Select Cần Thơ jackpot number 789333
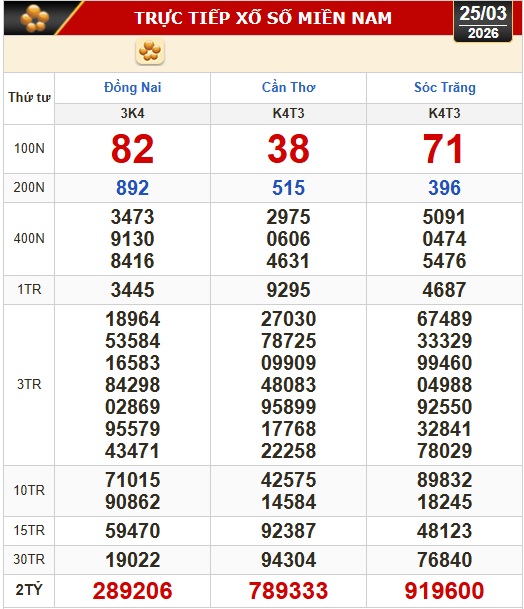Image resolution: width=524 pixels, height=609 pixels. click(288, 591)
